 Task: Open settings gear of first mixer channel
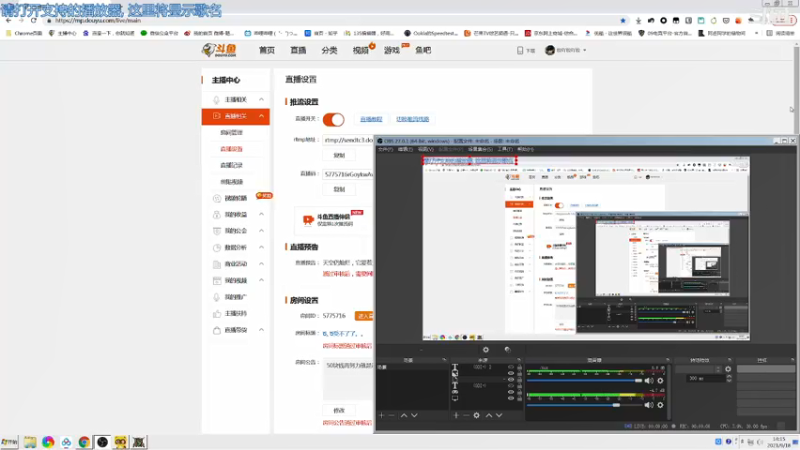(660, 381)
